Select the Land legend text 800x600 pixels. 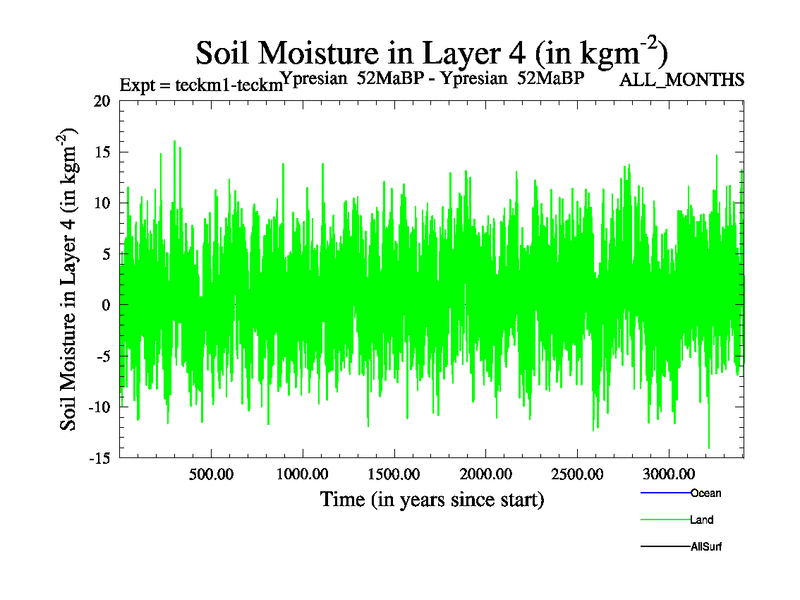[x=701, y=520]
